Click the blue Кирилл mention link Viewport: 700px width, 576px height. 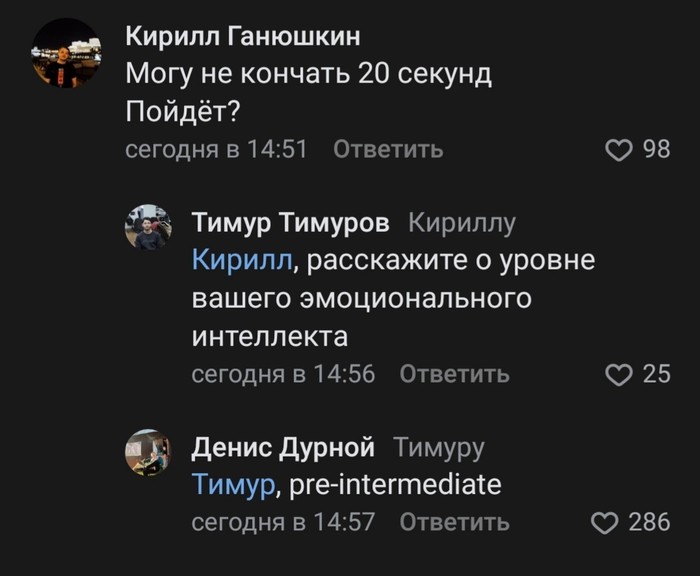click(242, 261)
